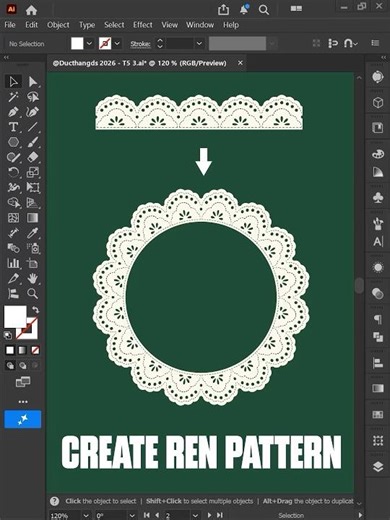Open the 120% zoom level dropdown
390x520 pixels.
click(86, 515)
